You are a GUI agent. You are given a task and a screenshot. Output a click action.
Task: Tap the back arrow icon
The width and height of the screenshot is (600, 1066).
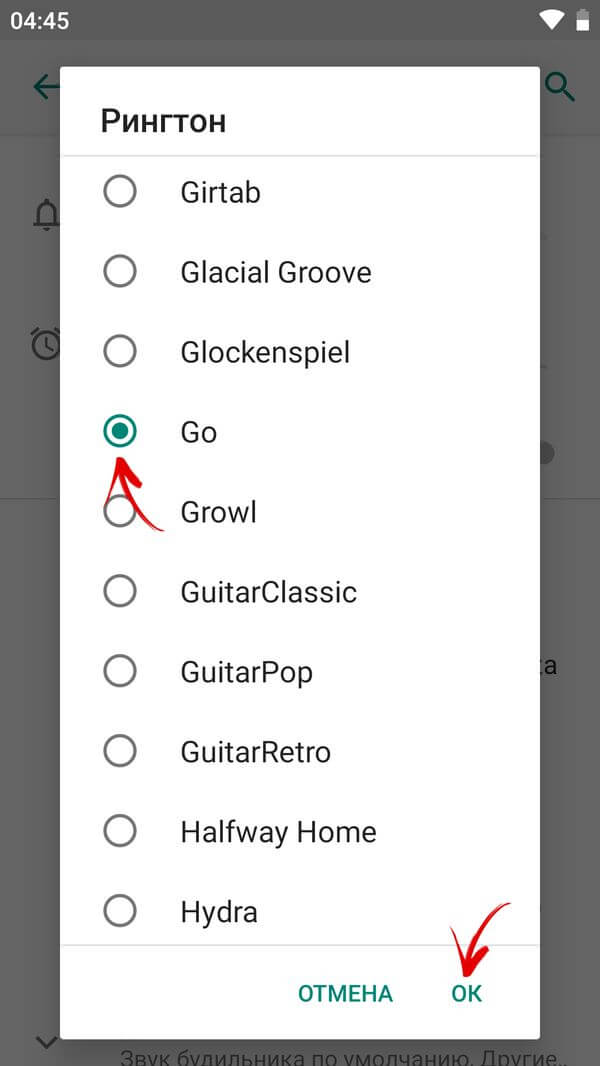click(x=46, y=87)
